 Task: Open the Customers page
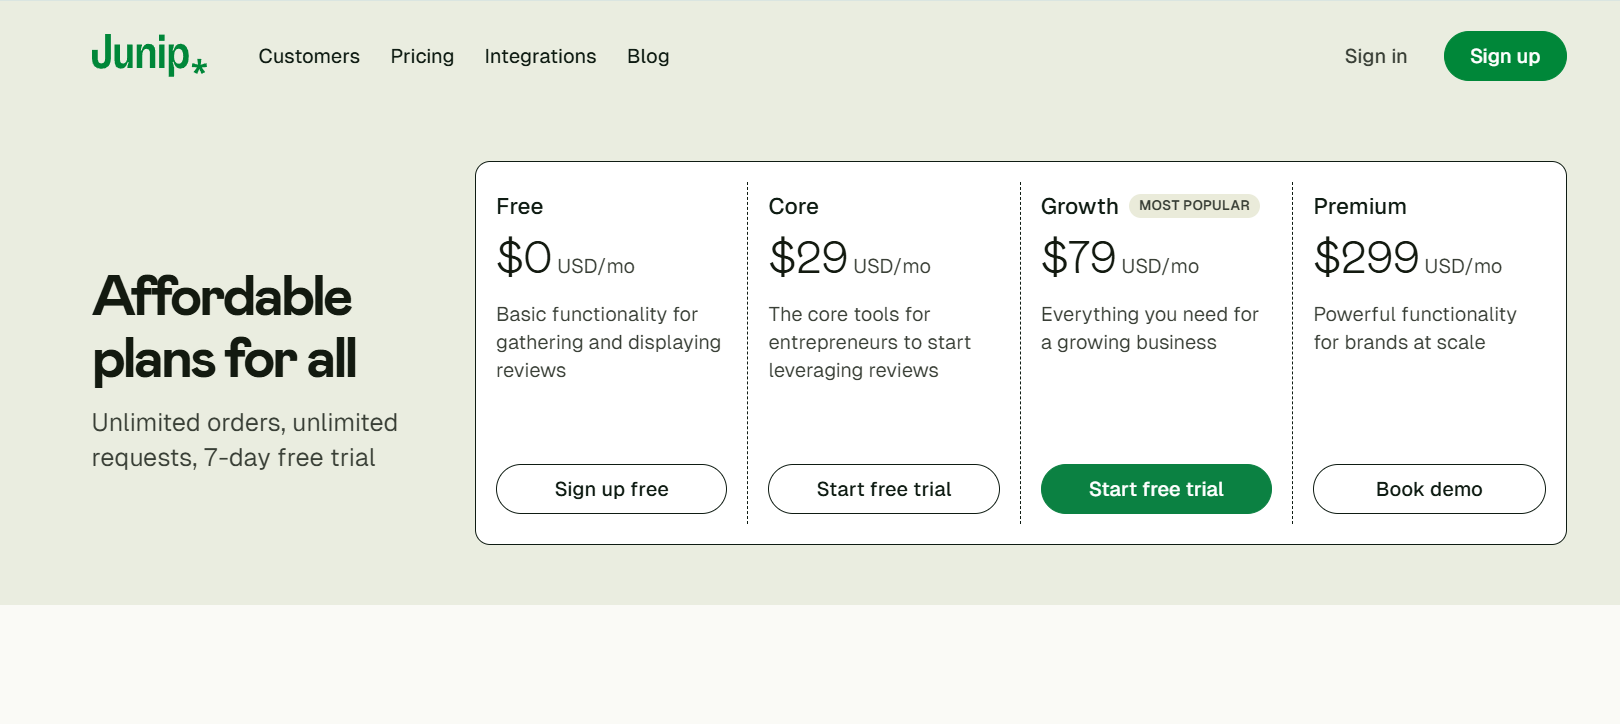(309, 56)
